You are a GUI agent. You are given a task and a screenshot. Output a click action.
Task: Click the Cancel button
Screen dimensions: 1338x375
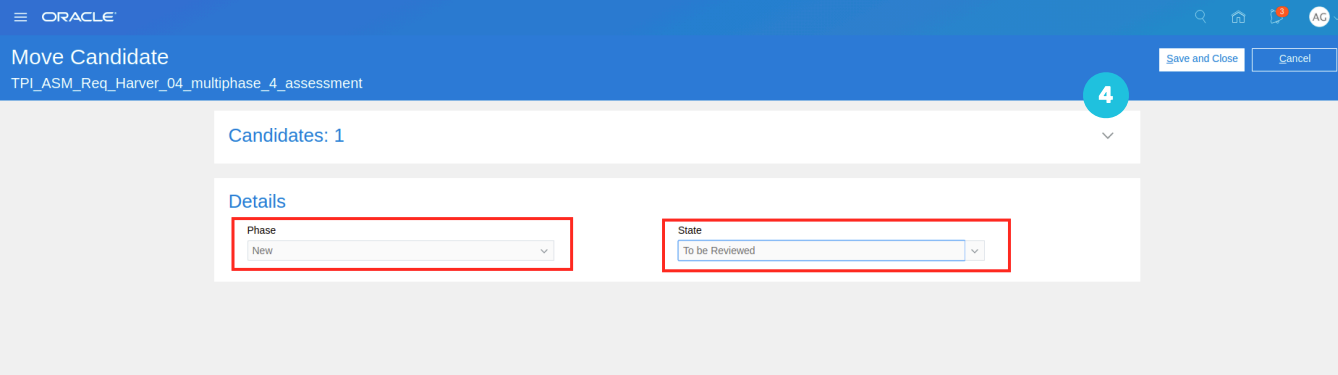(x=1294, y=59)
